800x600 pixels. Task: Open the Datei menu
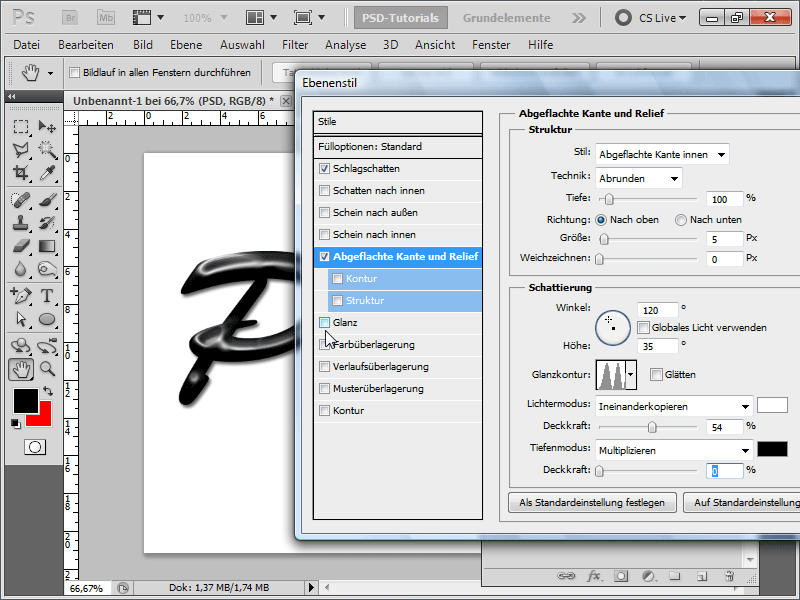[x=27, y=45]
